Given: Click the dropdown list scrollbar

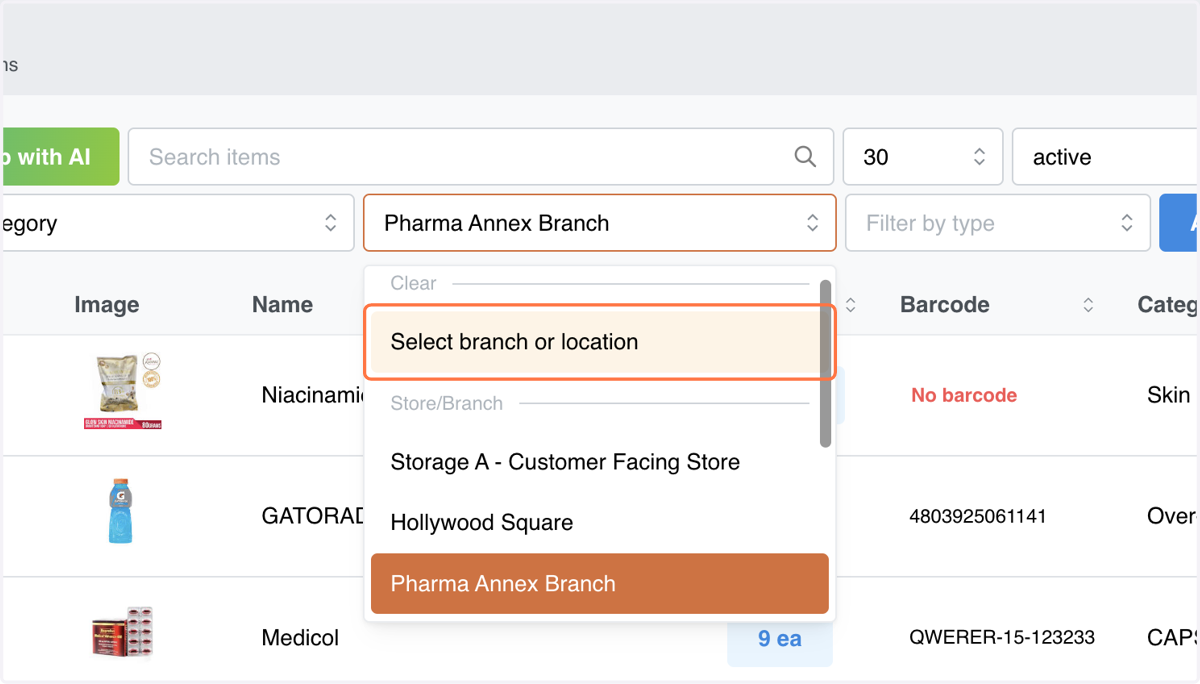Looking at the screenshot, I should [x=825, y=363].
